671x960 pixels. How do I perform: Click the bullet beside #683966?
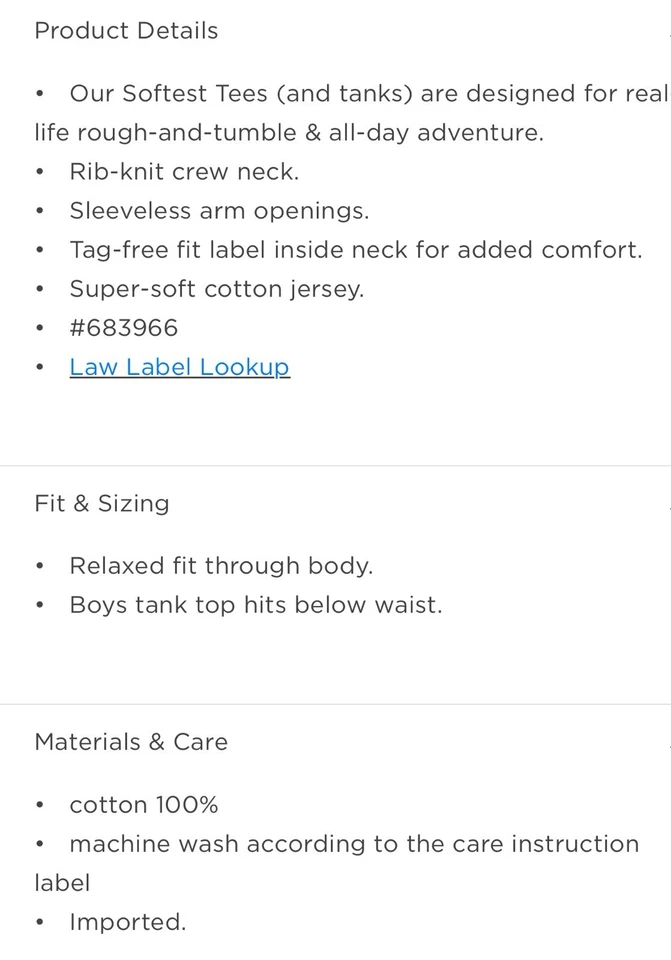click(x=40, y=329)
